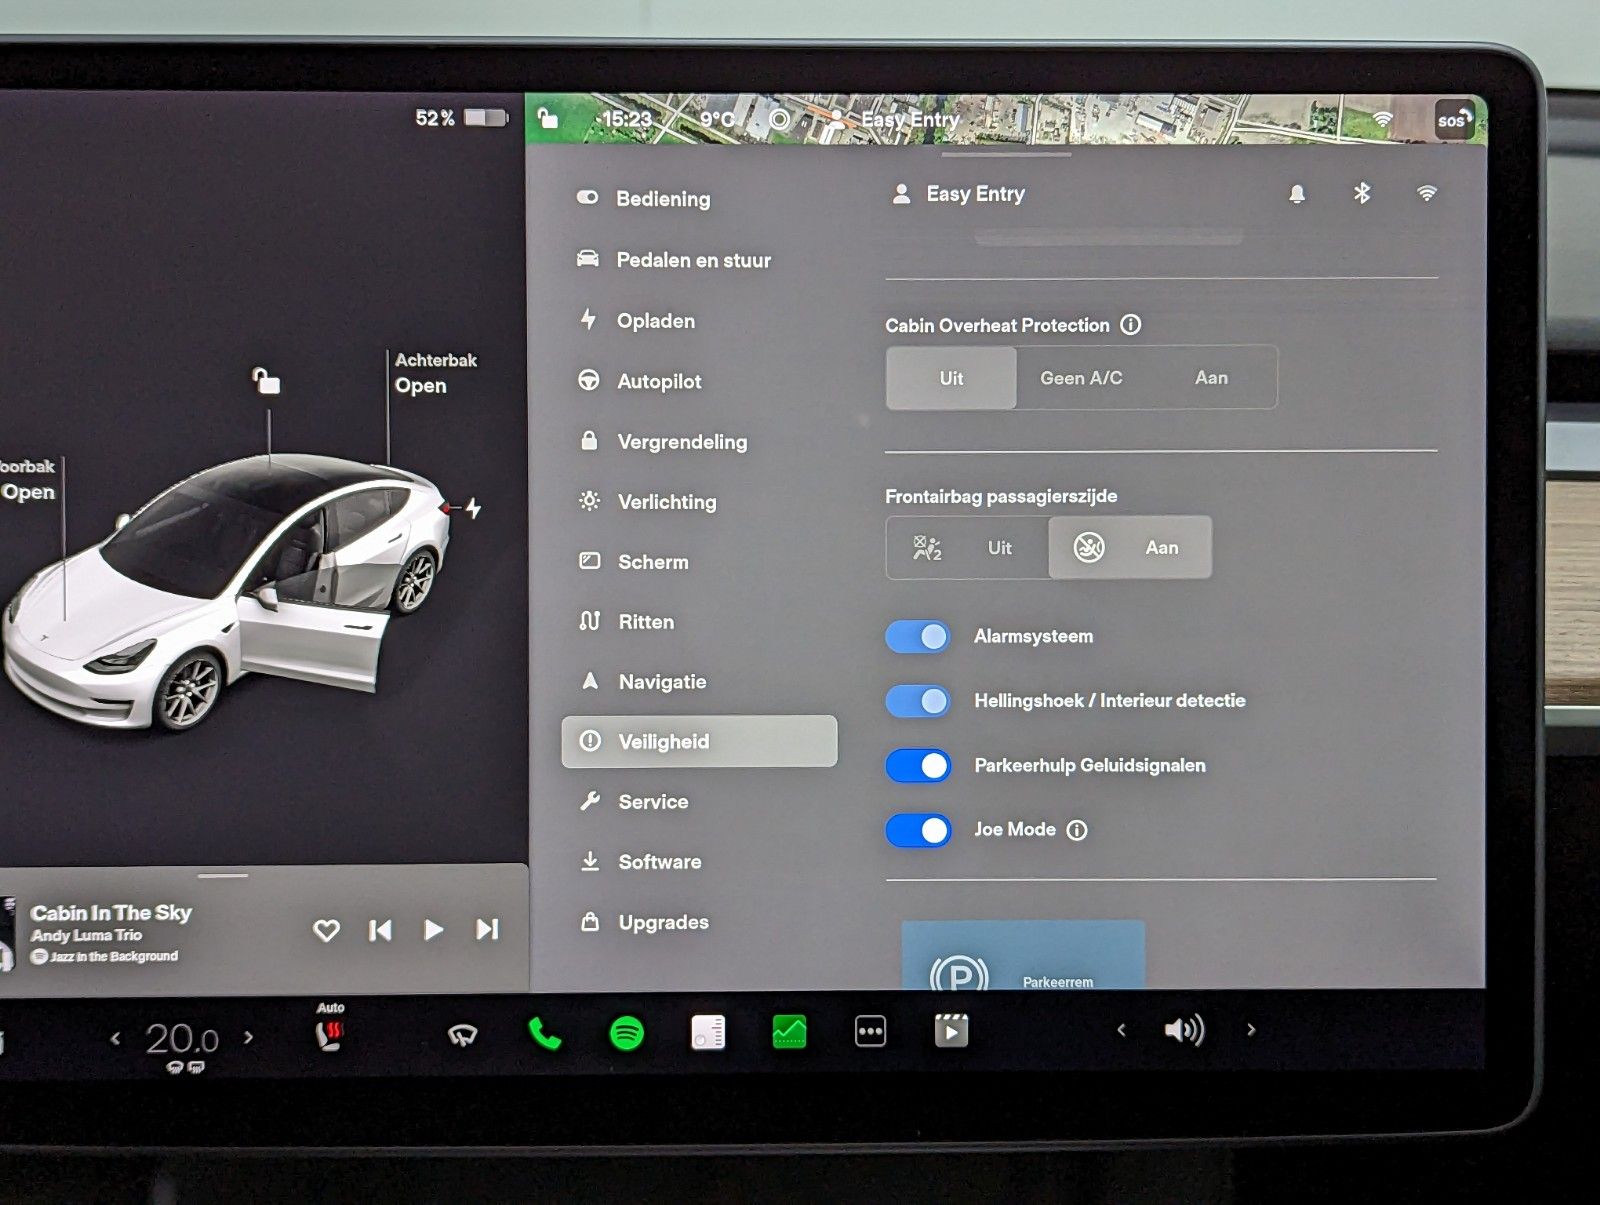Open notifications bell icon

point(1297,194)
